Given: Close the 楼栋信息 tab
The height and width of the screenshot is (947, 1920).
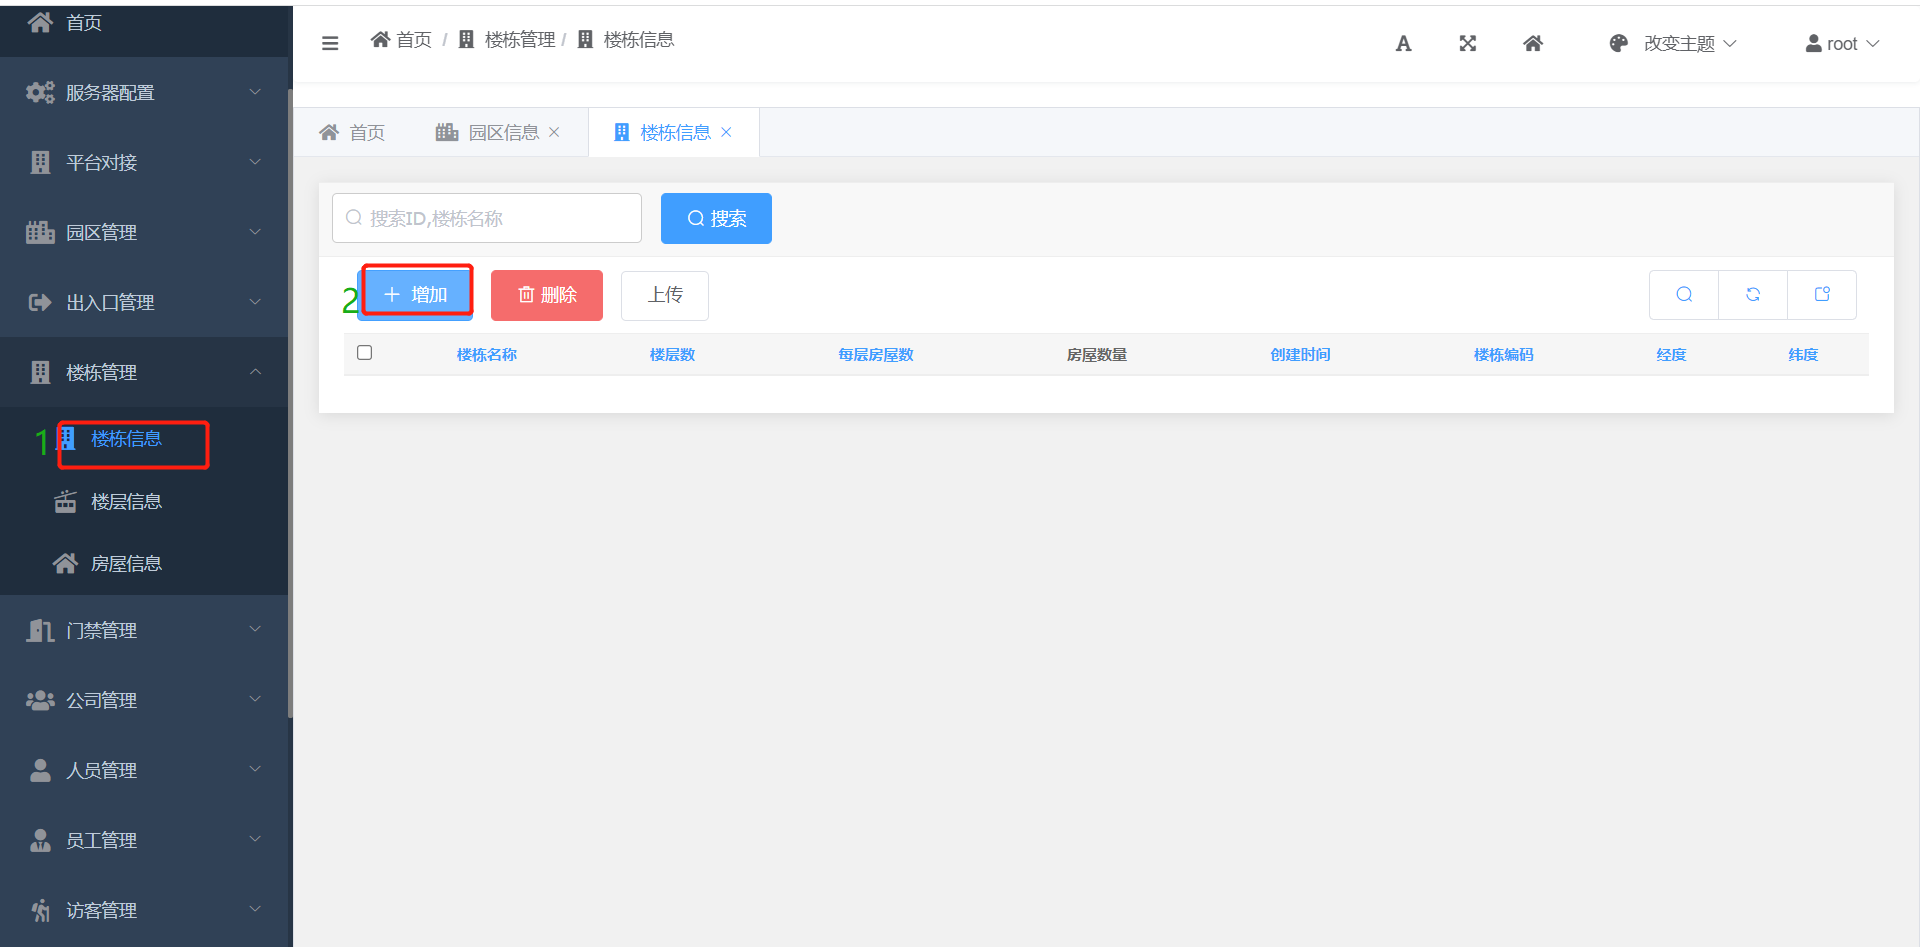Looking at the screenshot, I should [x=727, y=133].
